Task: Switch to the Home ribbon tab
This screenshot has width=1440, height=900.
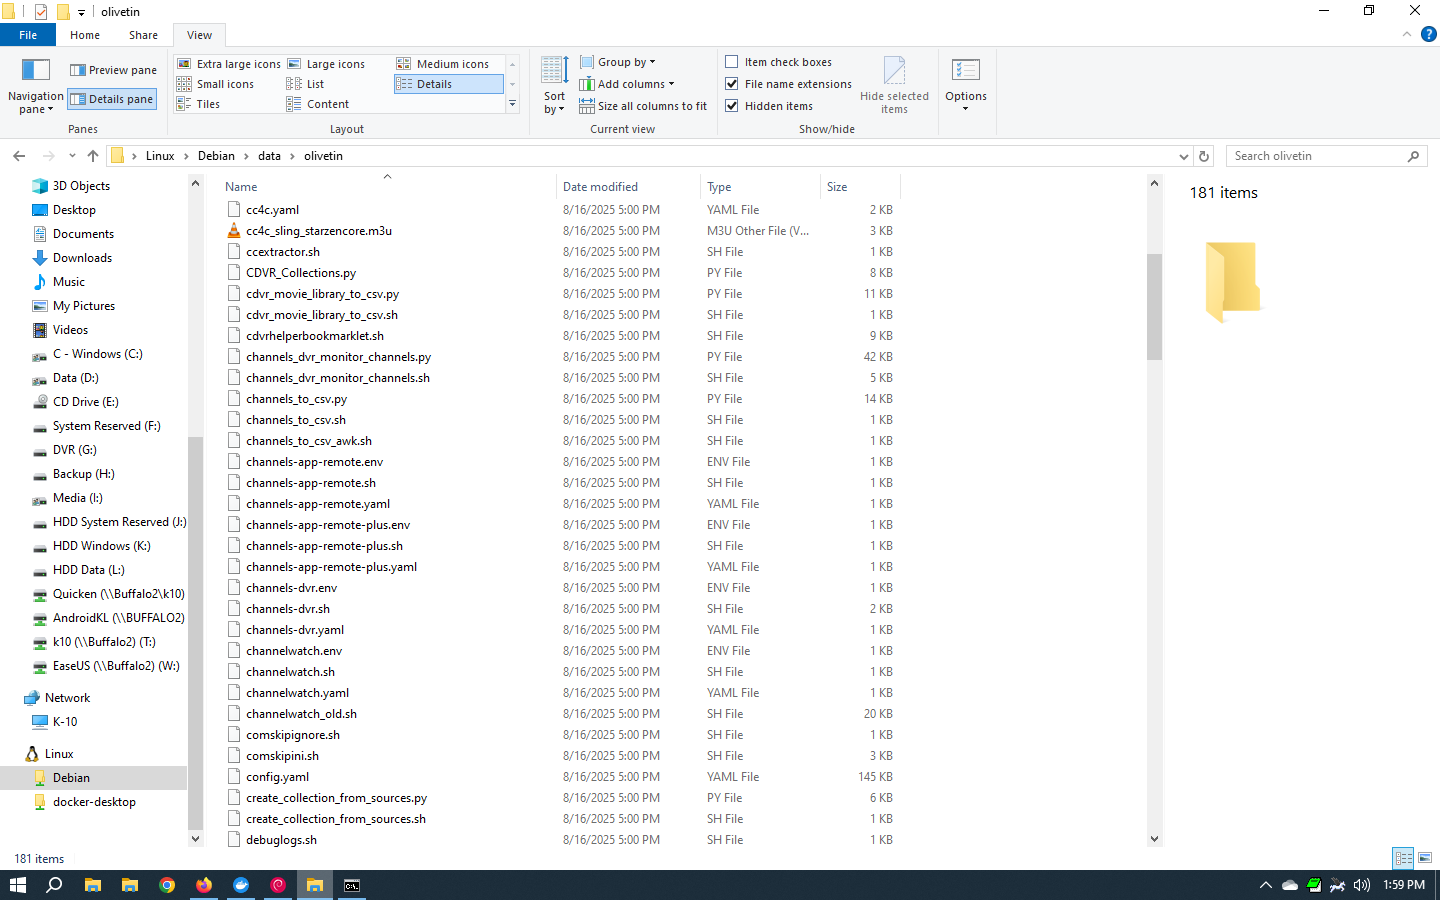Action: coord(85,35)
